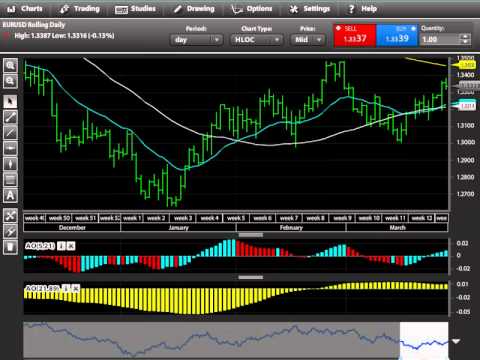The image size is (480, 360).
Task: Pick the horizontal line tool
Action: coord(10,148)
